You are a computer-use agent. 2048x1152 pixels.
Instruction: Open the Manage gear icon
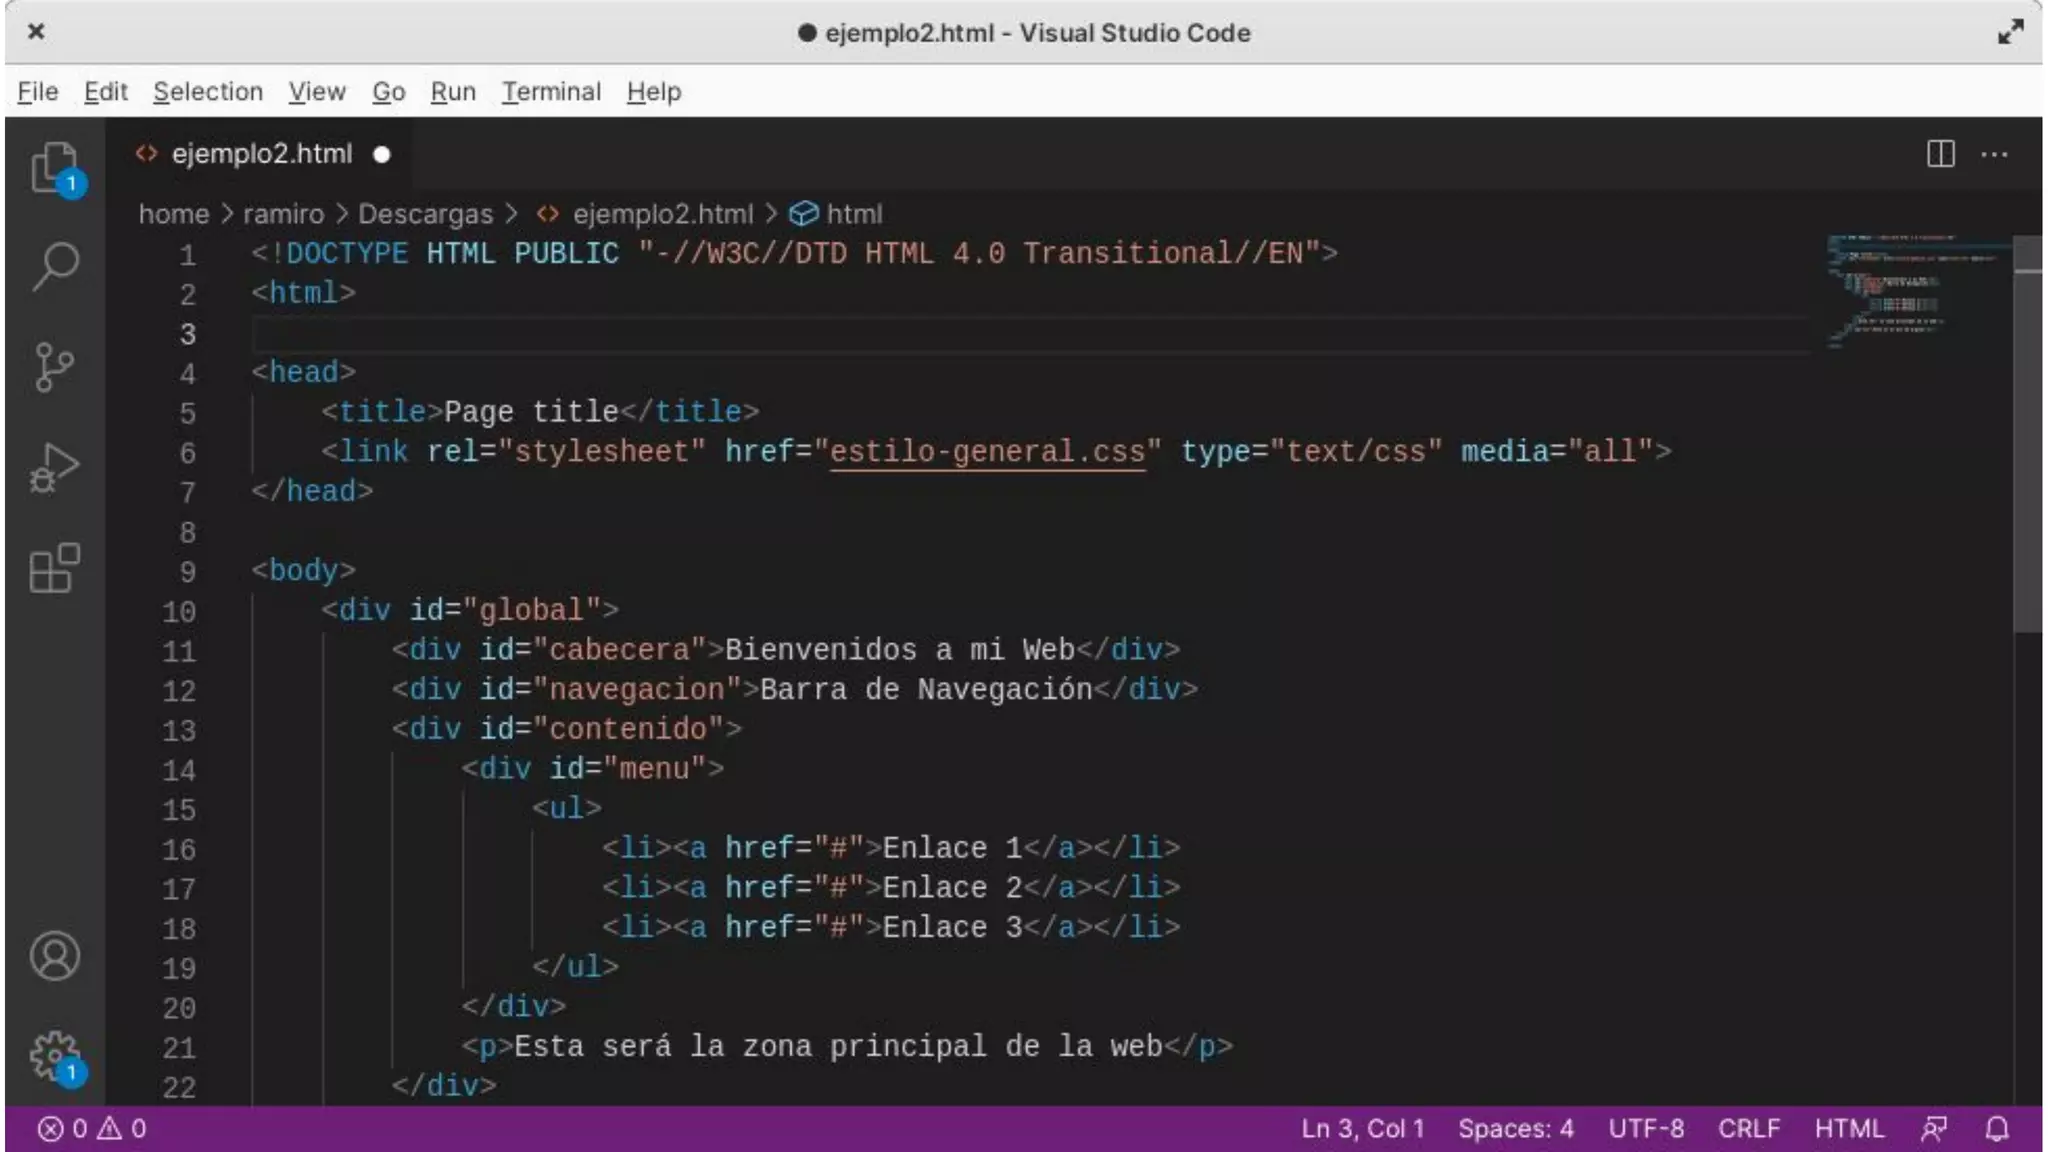(54, 1056)
